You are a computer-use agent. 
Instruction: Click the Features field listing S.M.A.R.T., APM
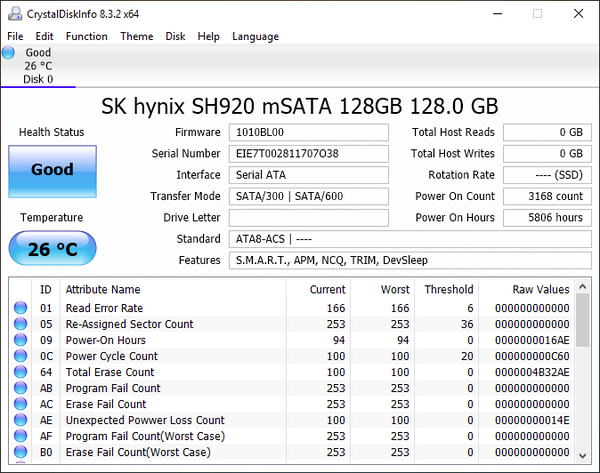410,261
